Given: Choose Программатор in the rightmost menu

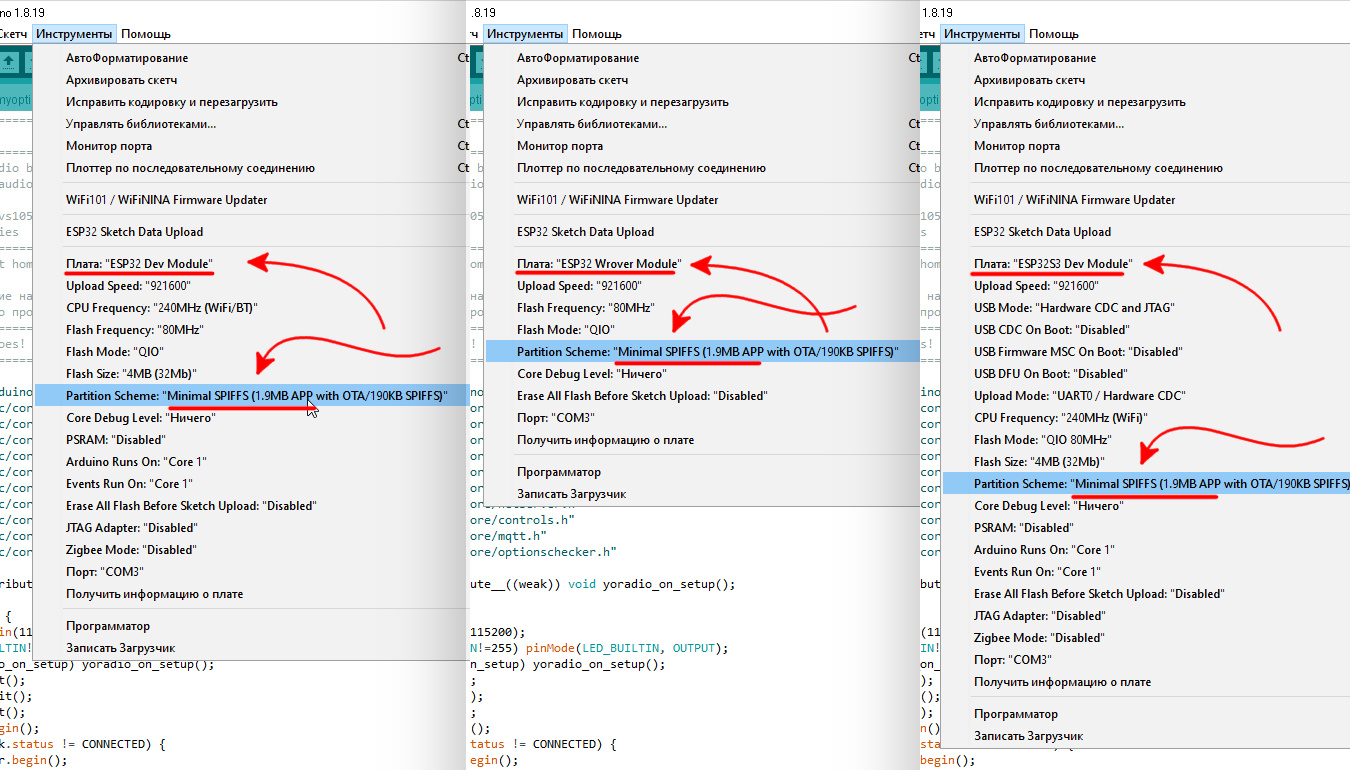Looking at the screenshot, I should (1015, 714).
